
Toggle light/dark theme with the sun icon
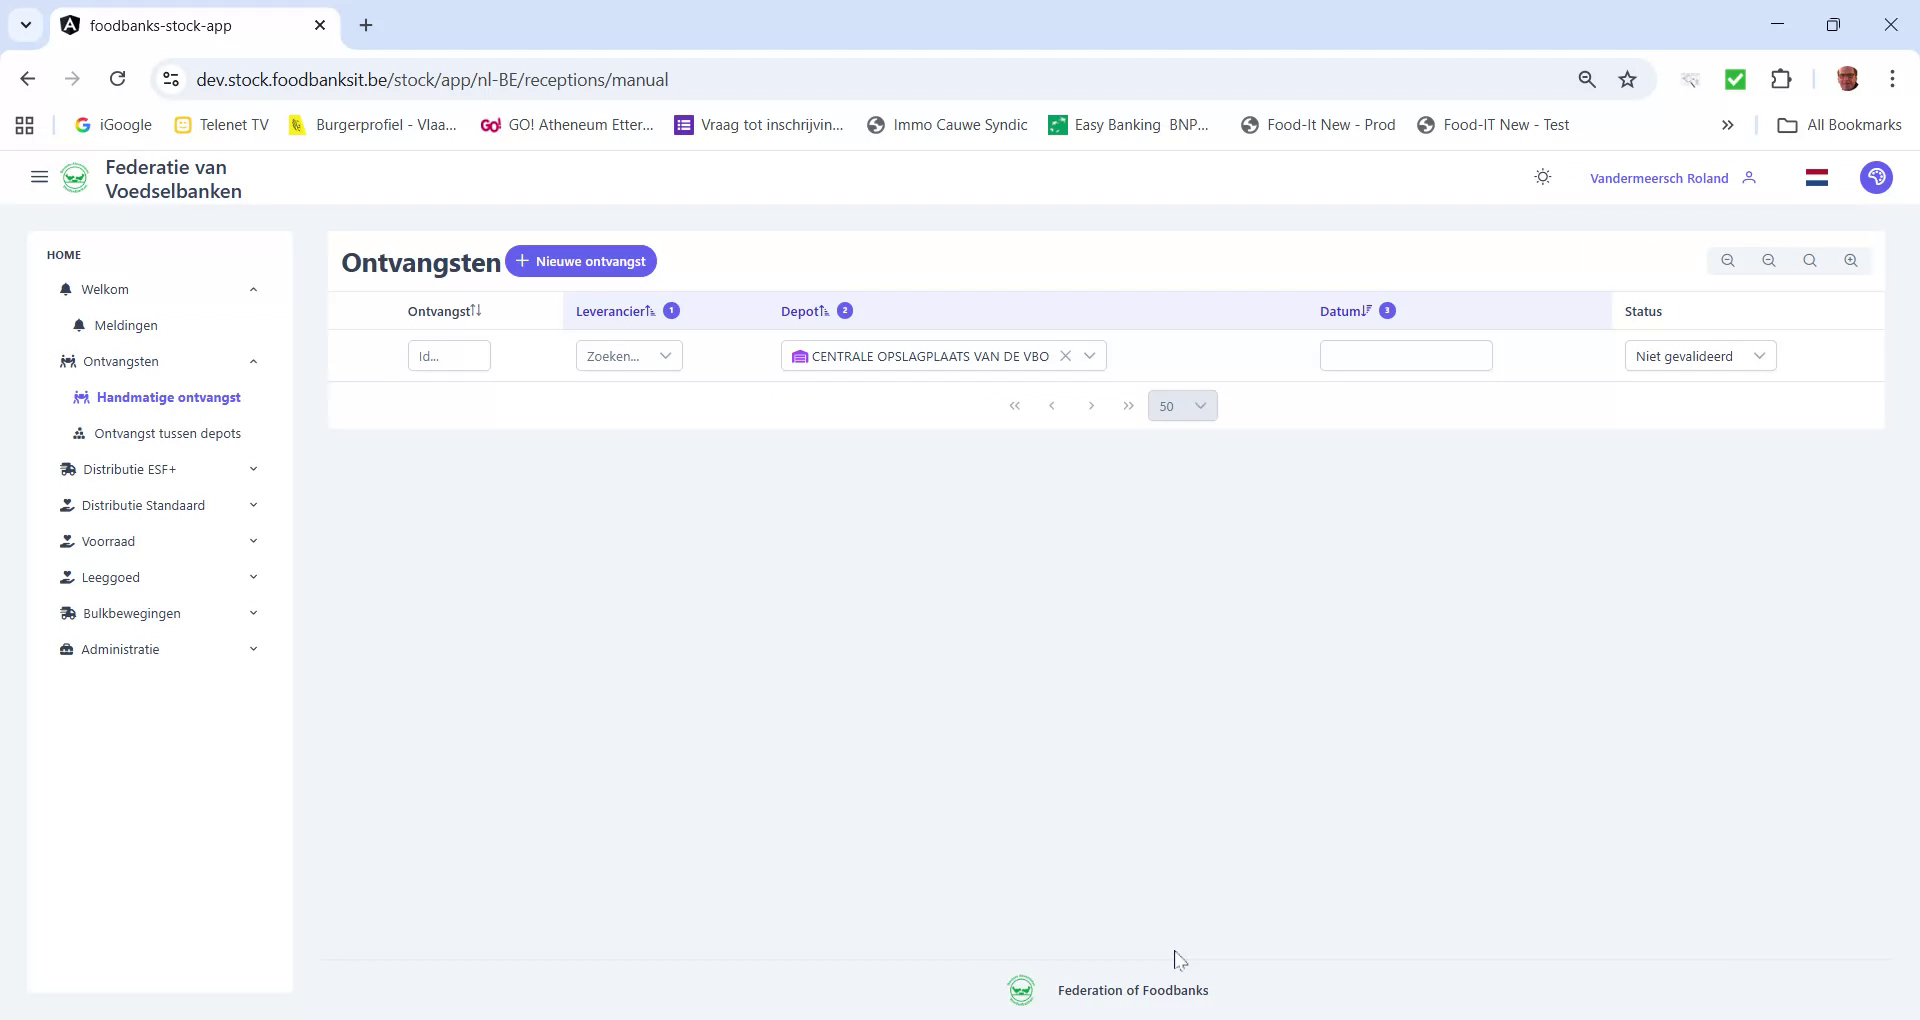pyautogui.click(x=1542, y=177)
